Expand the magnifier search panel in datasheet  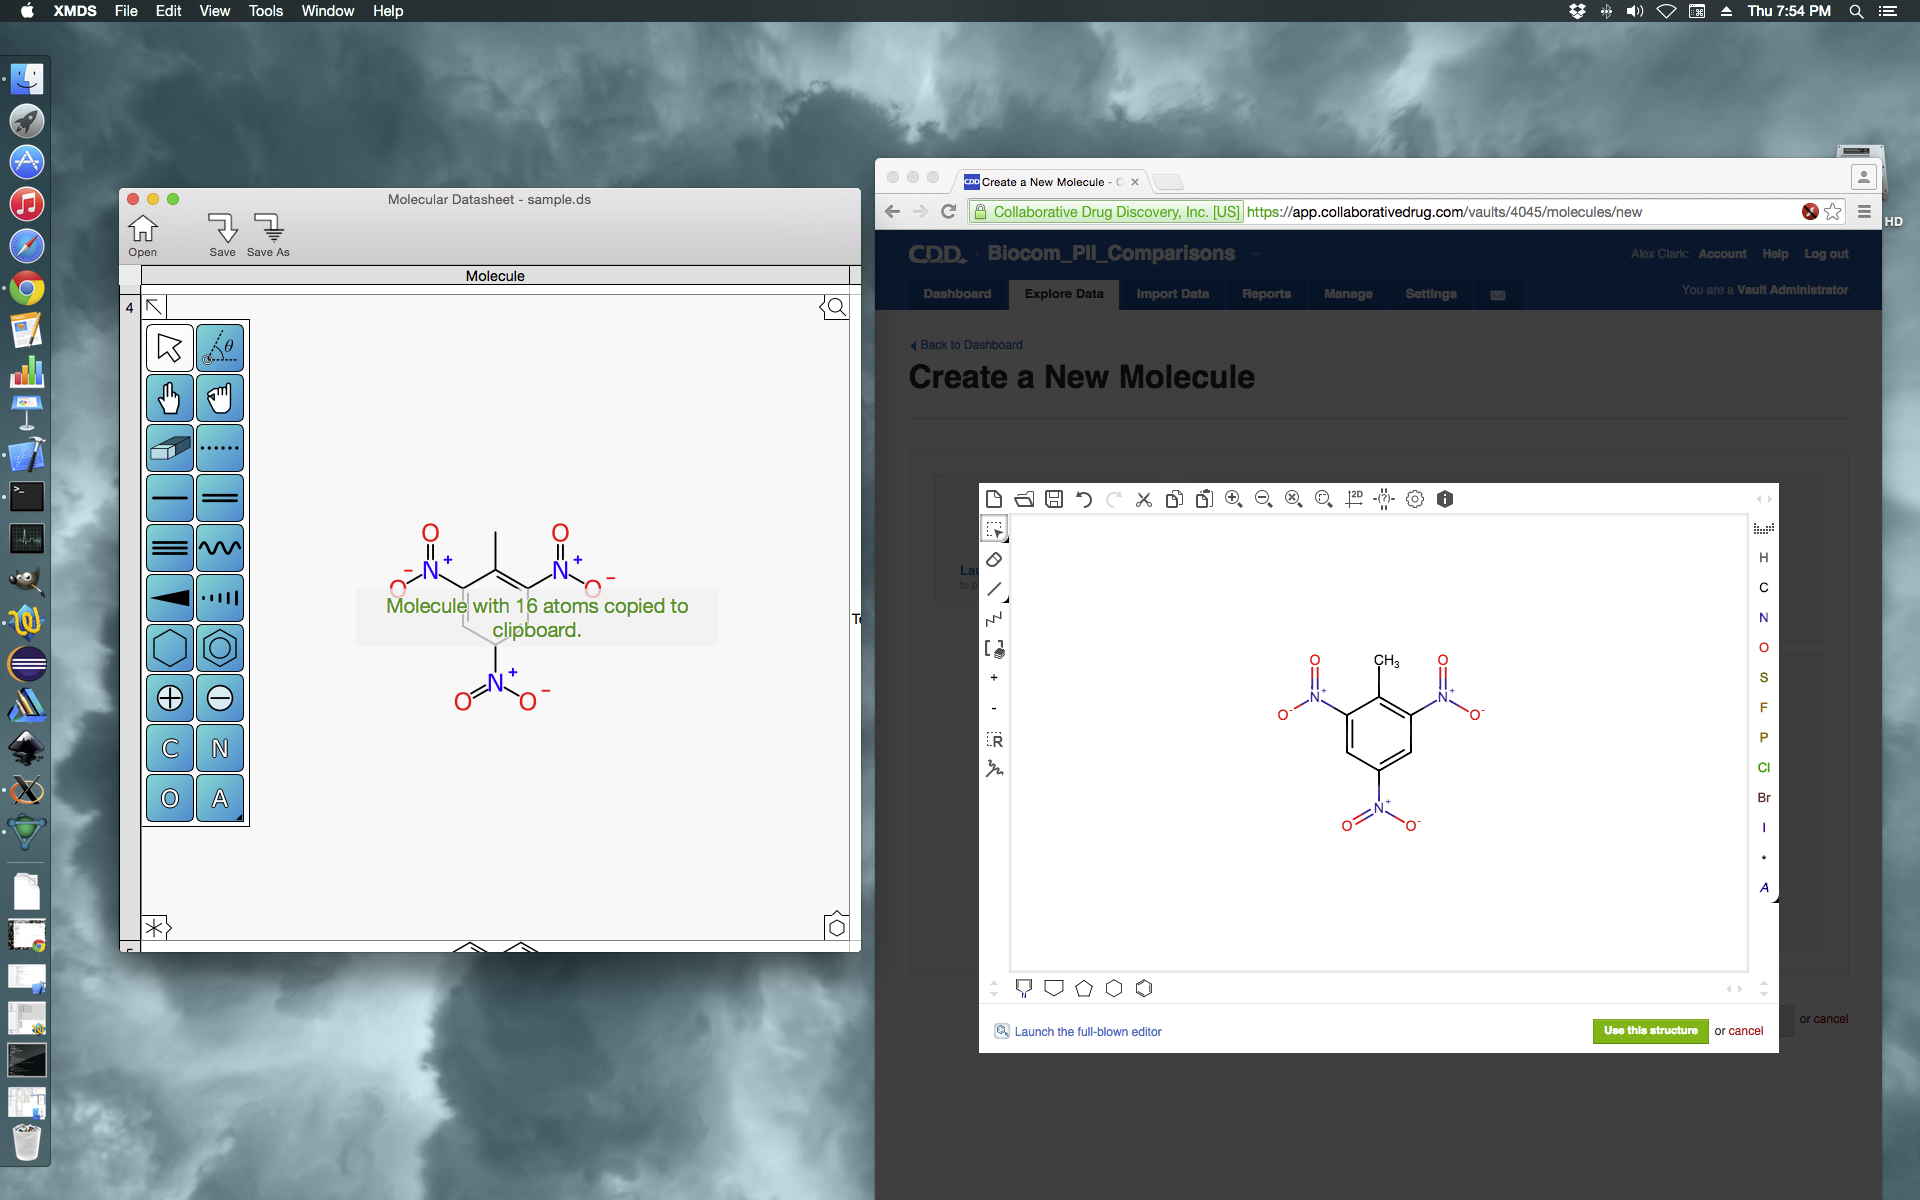point(835,307)
